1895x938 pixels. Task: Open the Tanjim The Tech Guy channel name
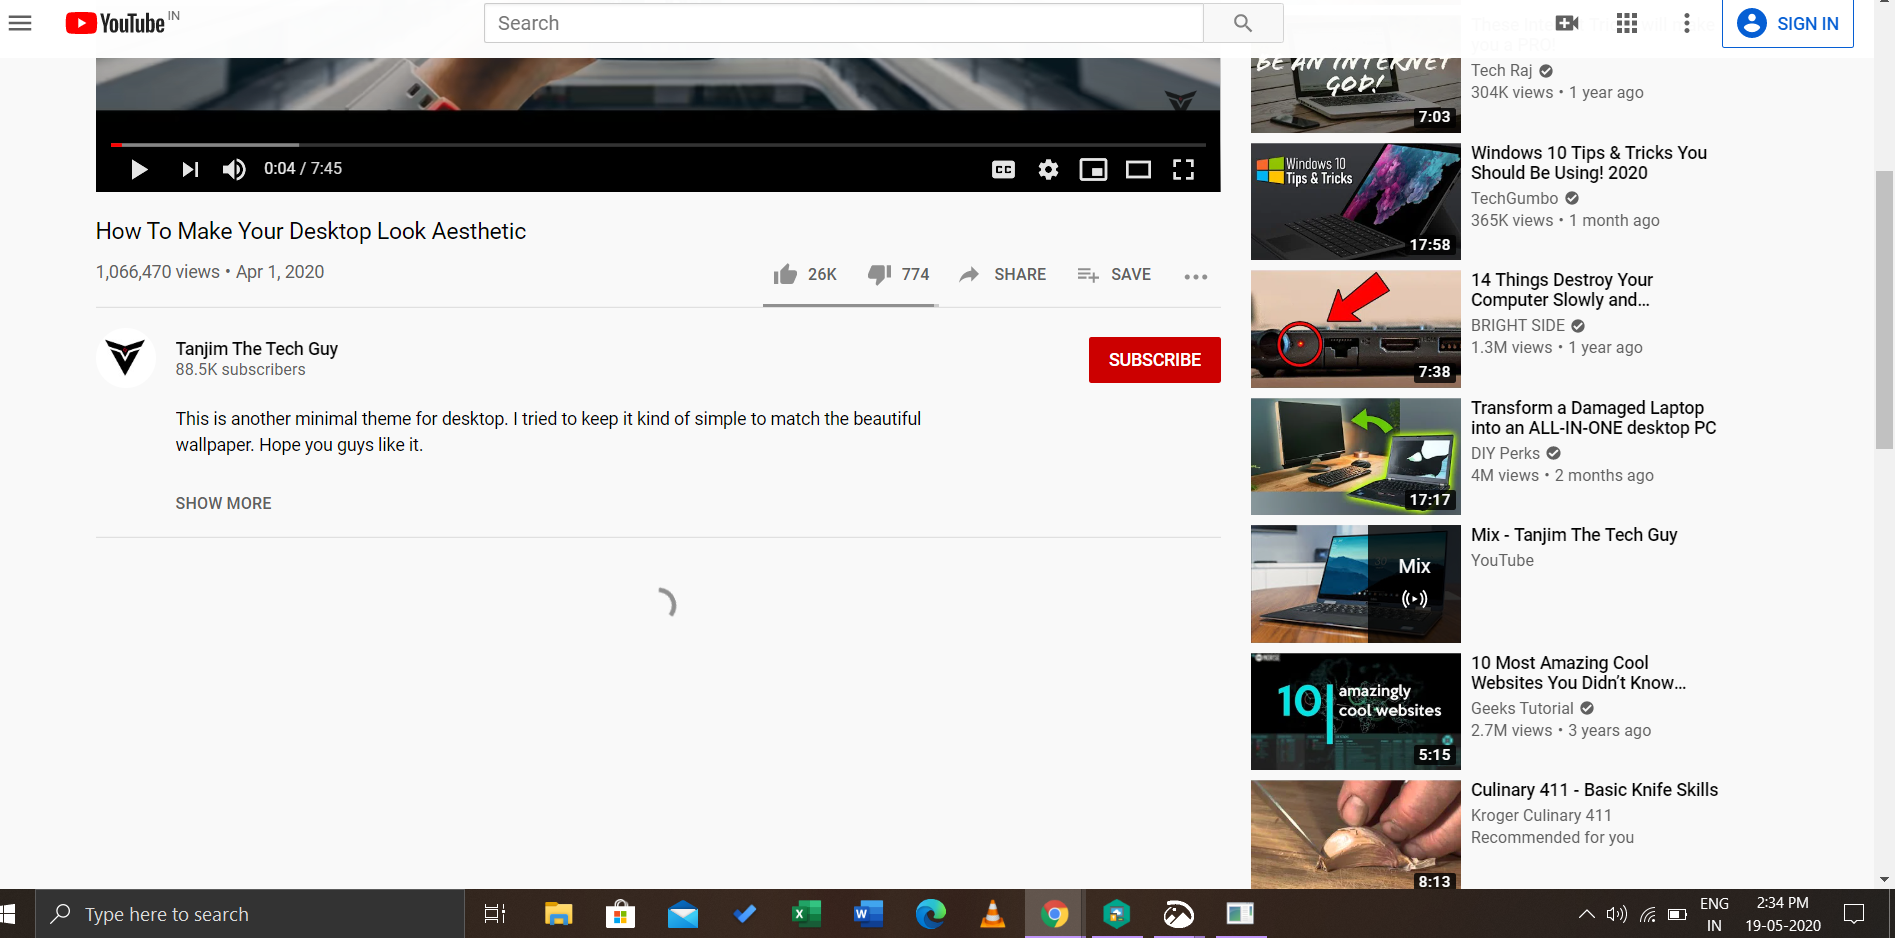257,348
